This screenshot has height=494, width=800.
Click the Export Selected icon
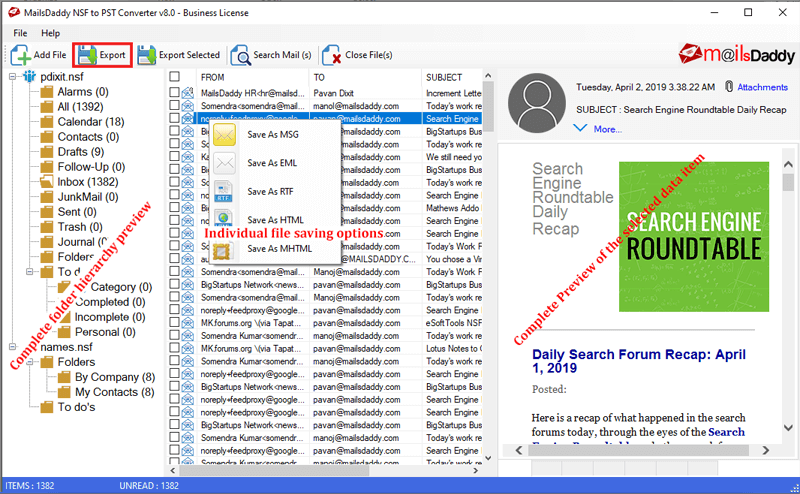[x=147, y=55]
